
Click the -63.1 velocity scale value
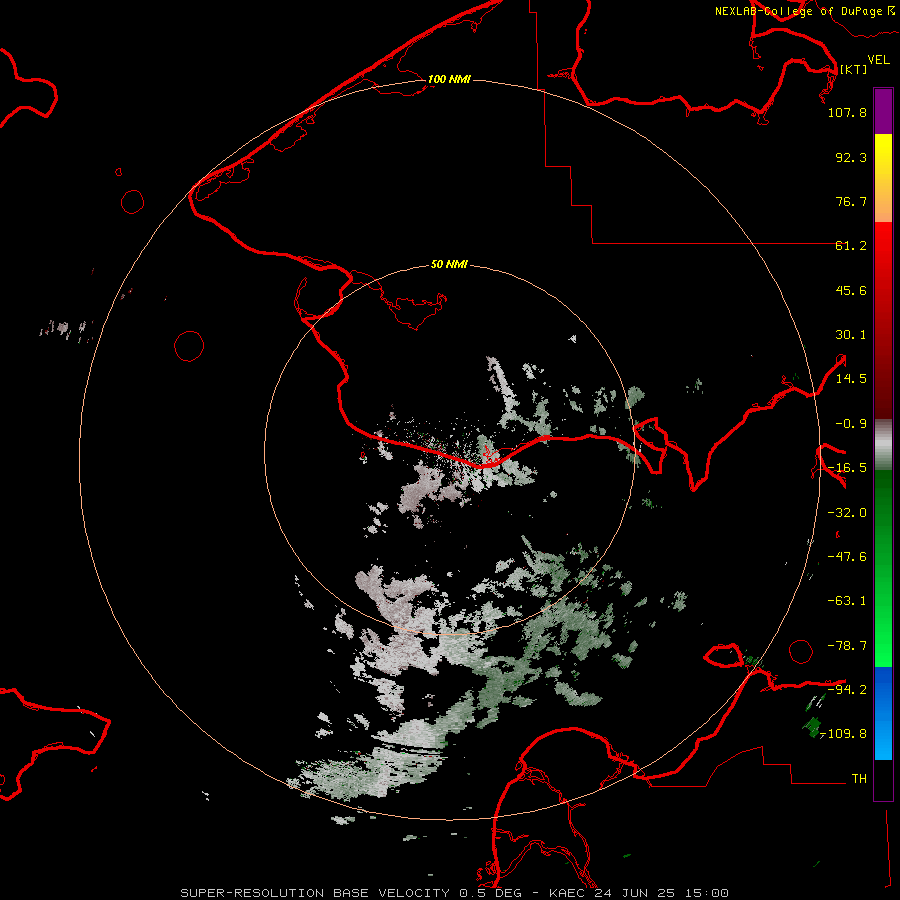pos(847,601)
